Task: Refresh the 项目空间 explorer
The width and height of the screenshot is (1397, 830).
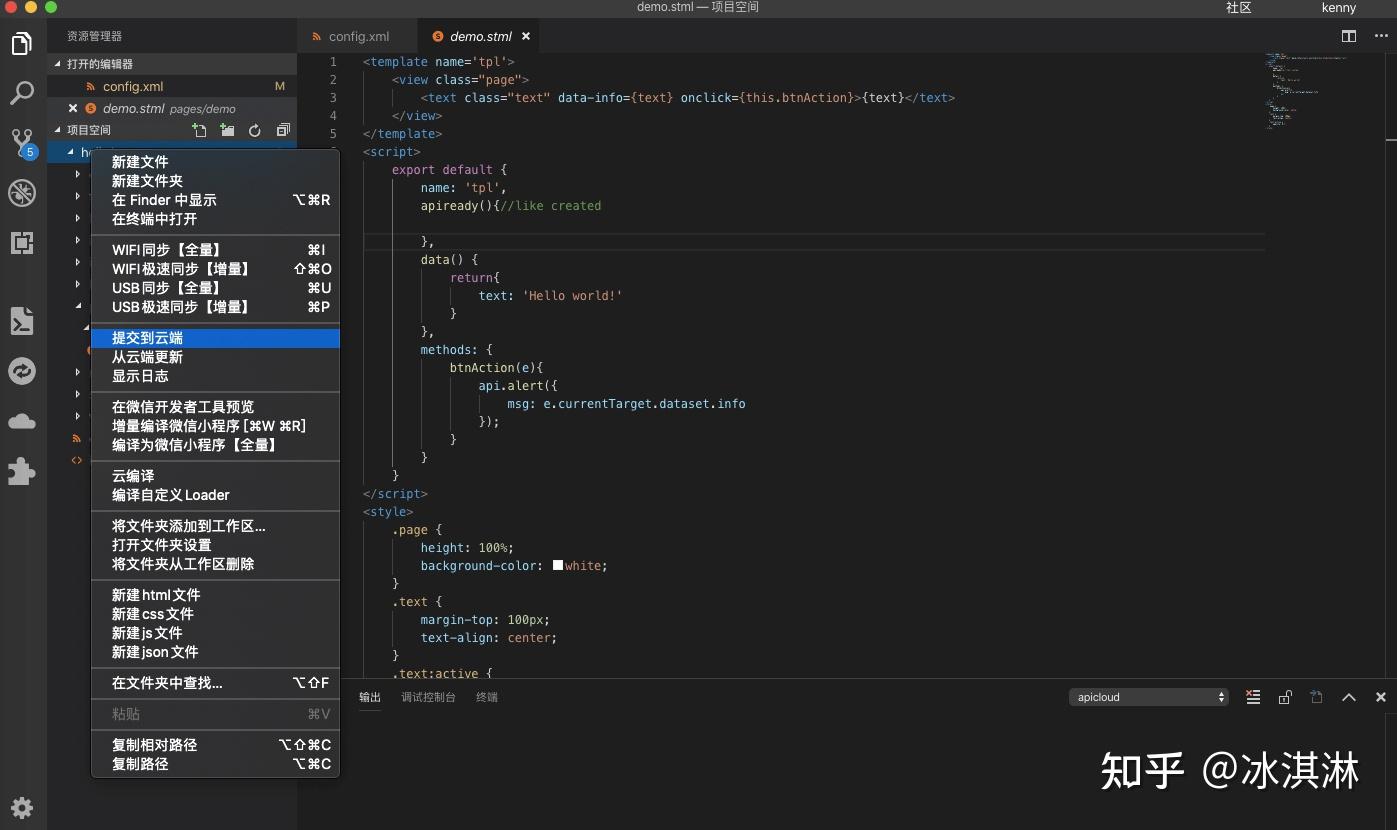Action: [255, 130]
